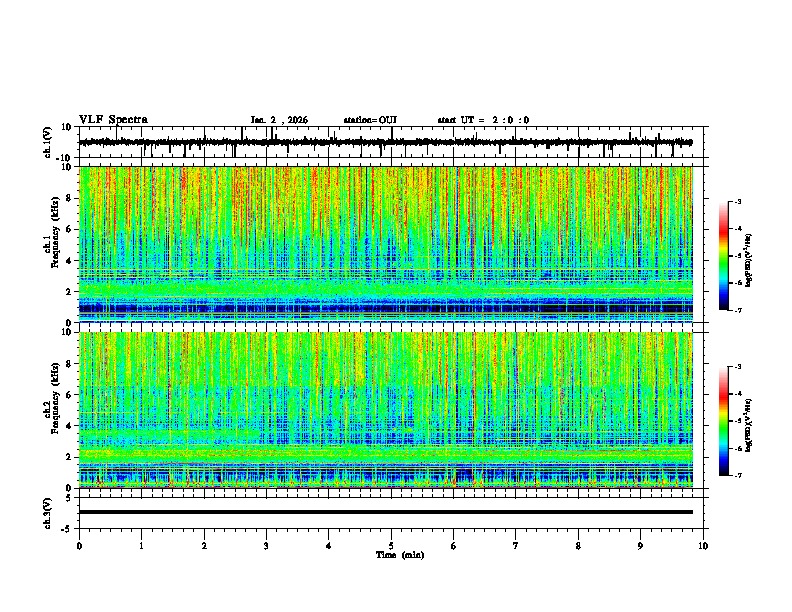Click the ch.2 frequency spectrogram panel

pos(386,410)
